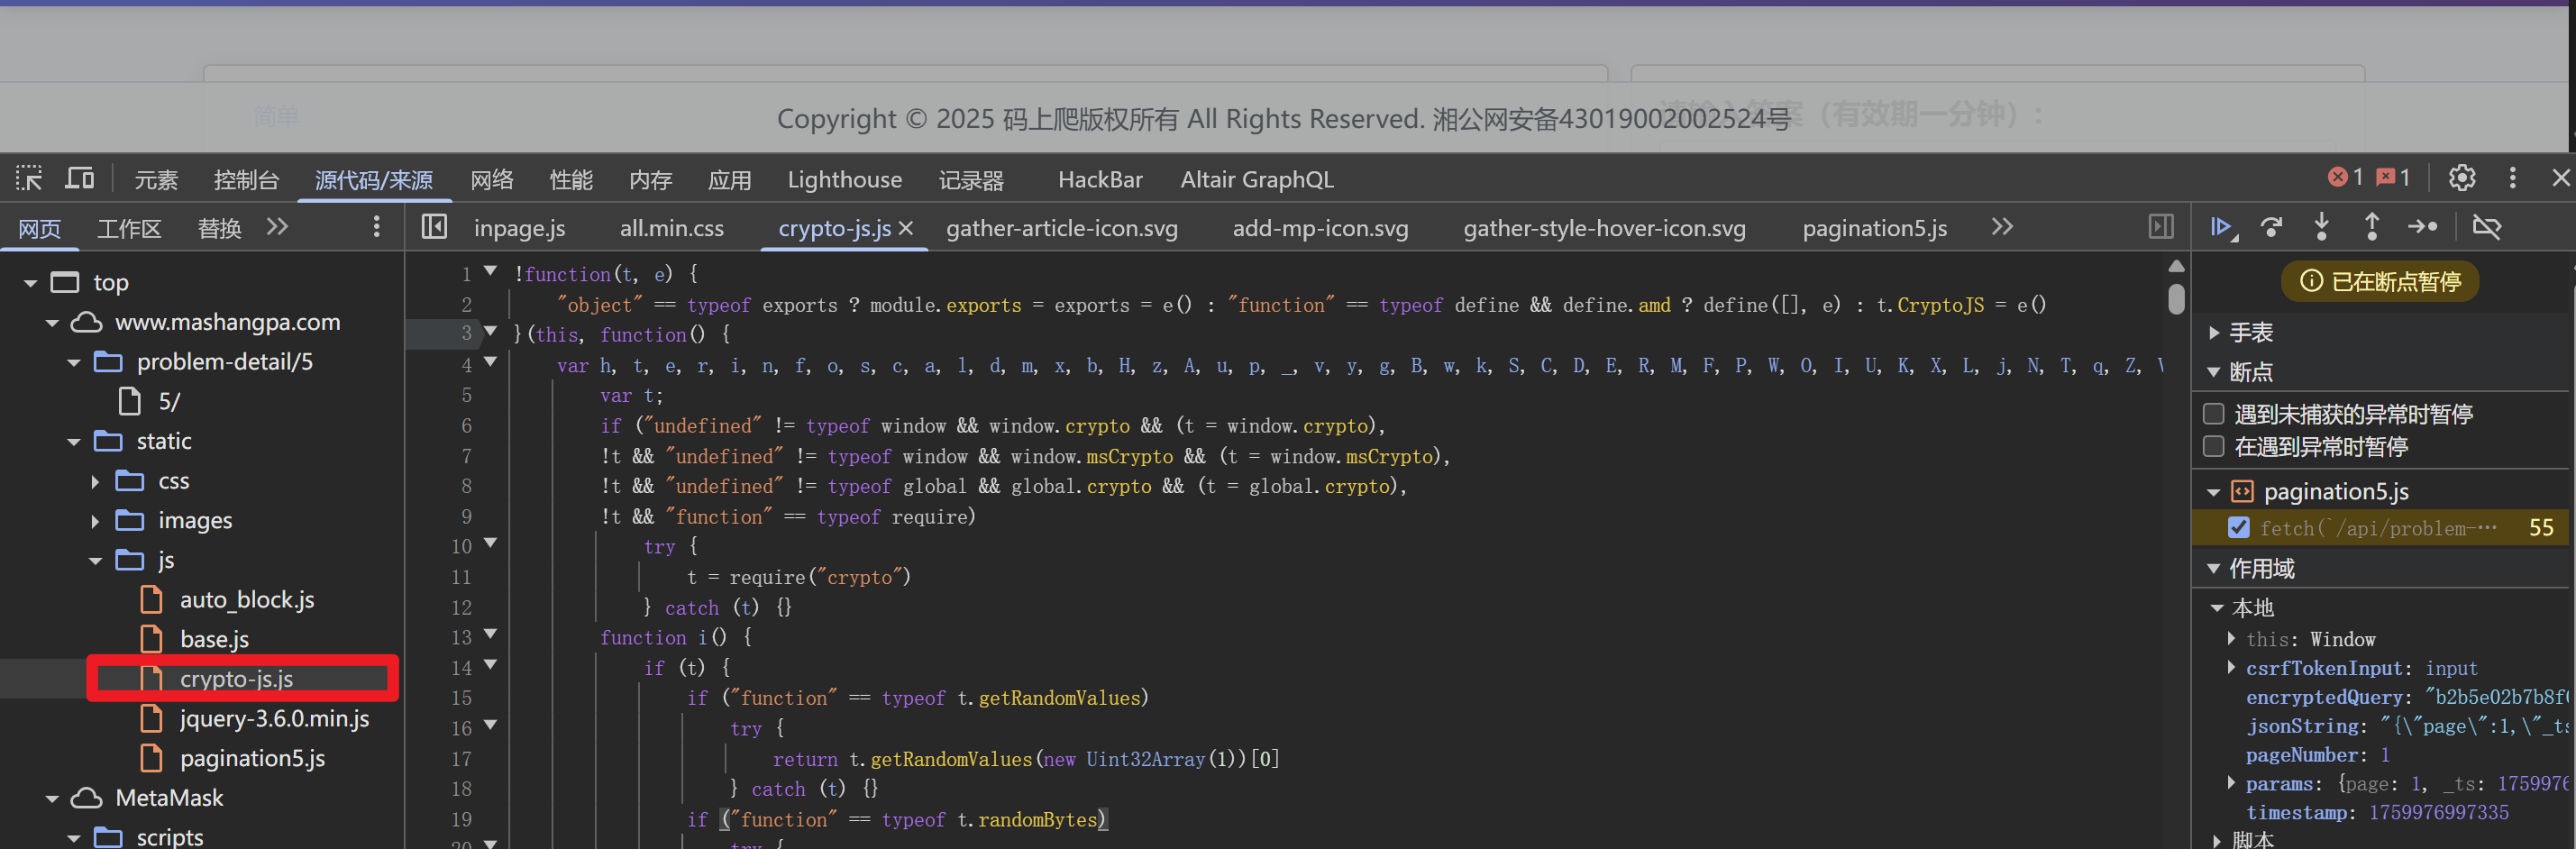The width and height of the screenshot is (2576, 849).
Task: Expand the css folder in tree
Action: coord(95,482)
